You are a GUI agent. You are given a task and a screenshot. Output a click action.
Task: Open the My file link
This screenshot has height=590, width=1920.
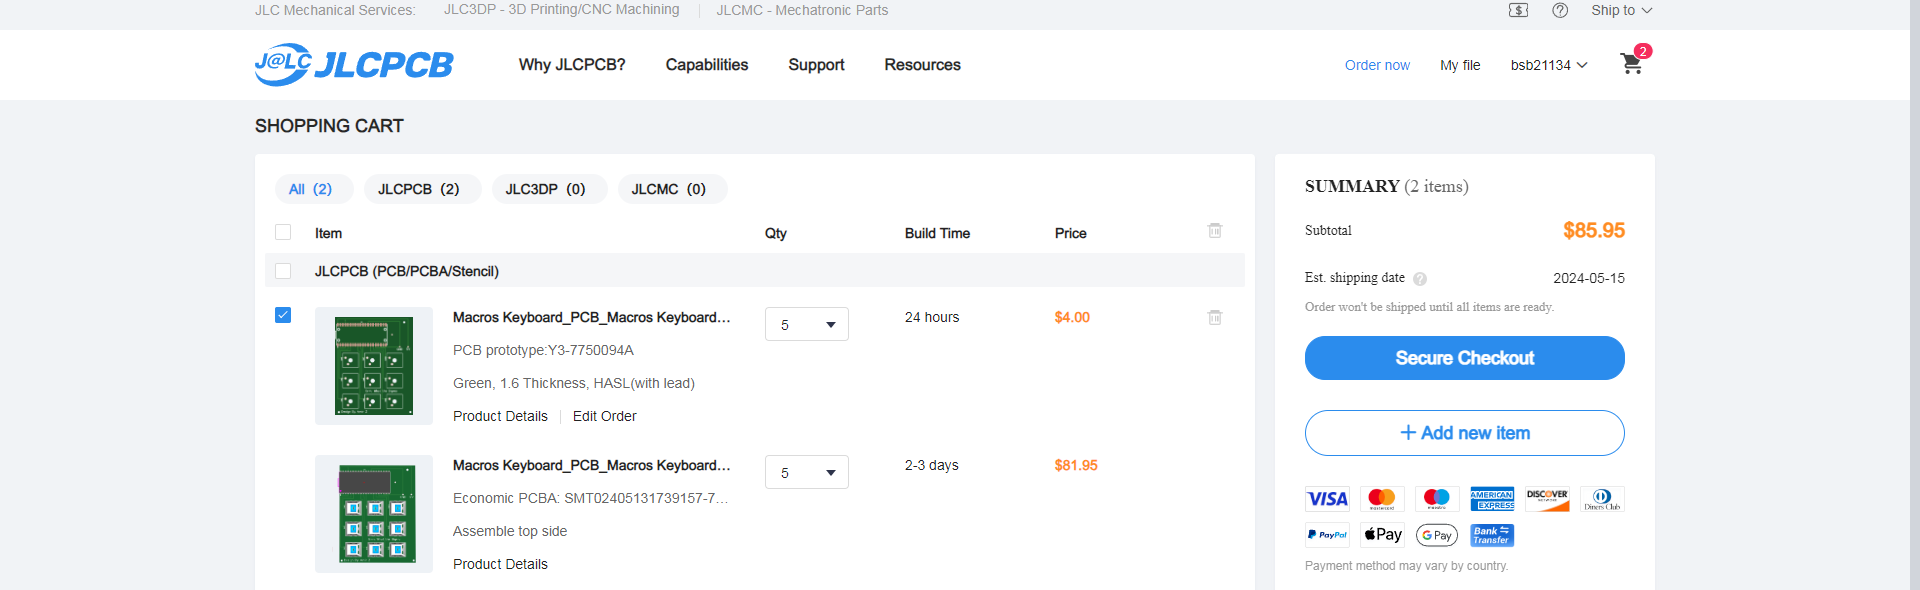[1460, 65]
